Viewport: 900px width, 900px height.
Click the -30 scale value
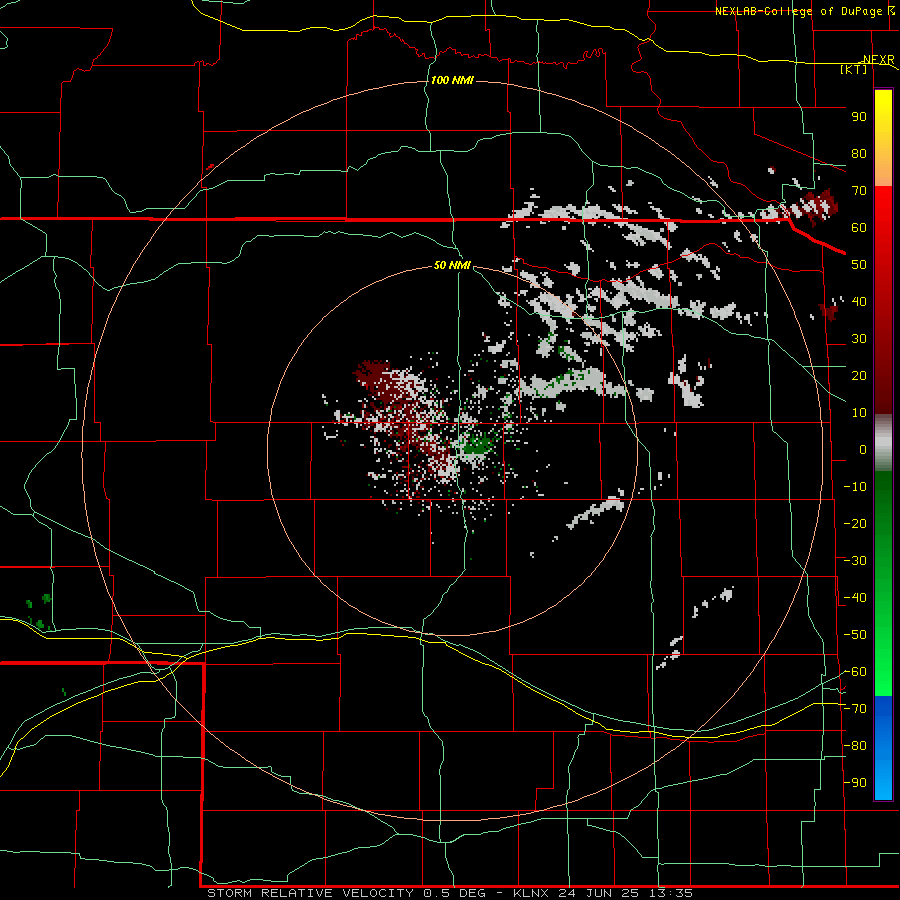(855, 561)
